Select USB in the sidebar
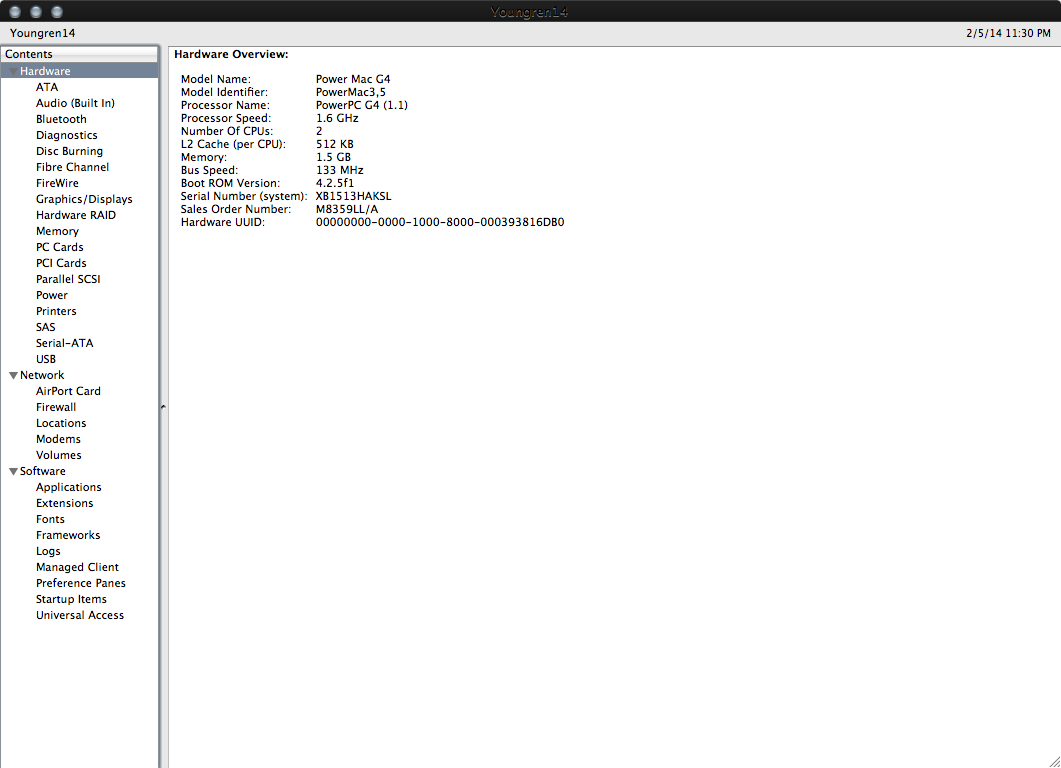Image resolution: width=1061 pixels, height=768 pixels. pyautogui.click(x=45, y=359)
